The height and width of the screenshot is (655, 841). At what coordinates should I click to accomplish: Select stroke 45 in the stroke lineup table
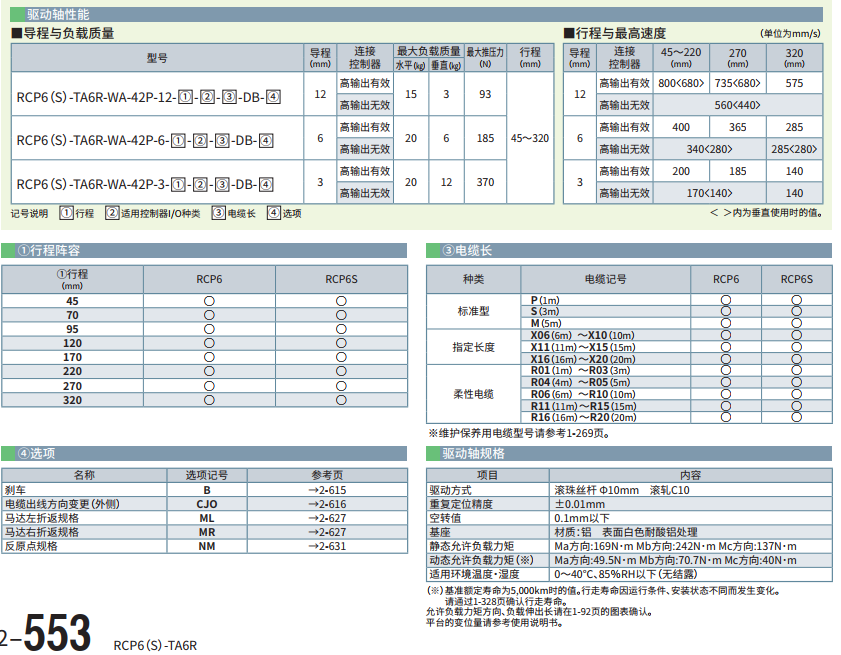click(x=72, y=301)
